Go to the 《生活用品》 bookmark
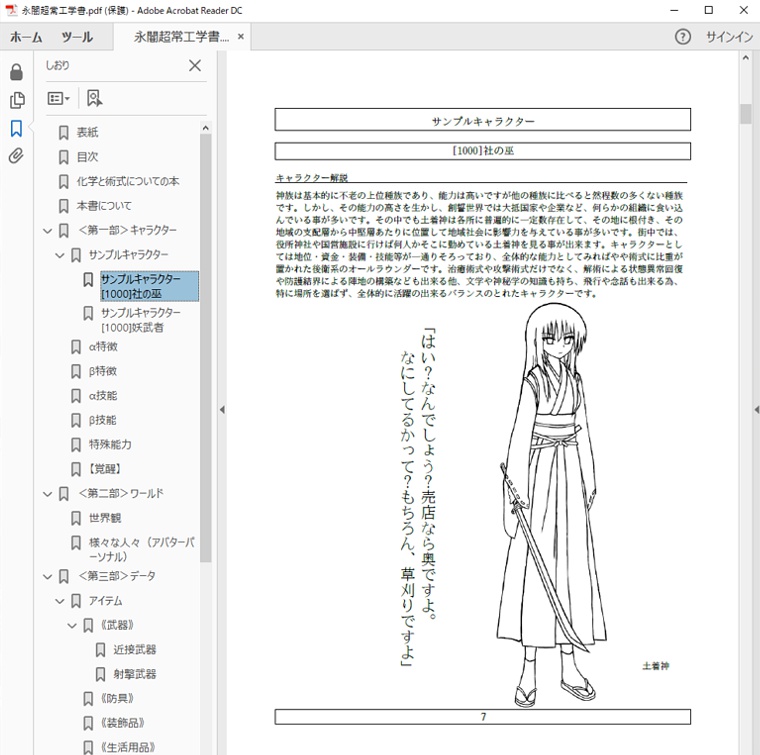This screenshot has height=755, width=760. pos(128,747)
